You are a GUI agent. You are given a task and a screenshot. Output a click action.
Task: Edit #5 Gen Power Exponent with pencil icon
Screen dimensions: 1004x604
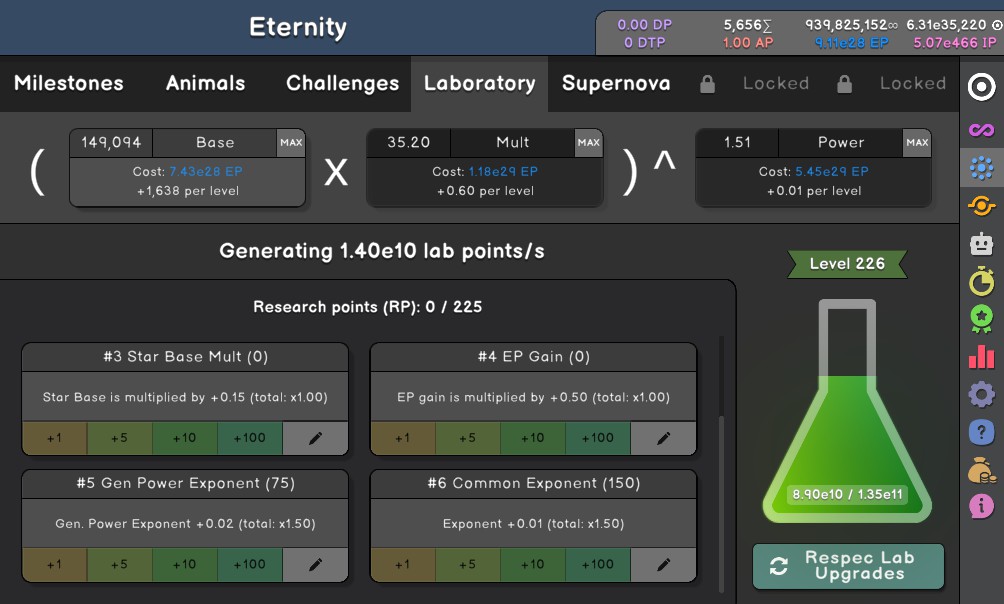point(316,564)
